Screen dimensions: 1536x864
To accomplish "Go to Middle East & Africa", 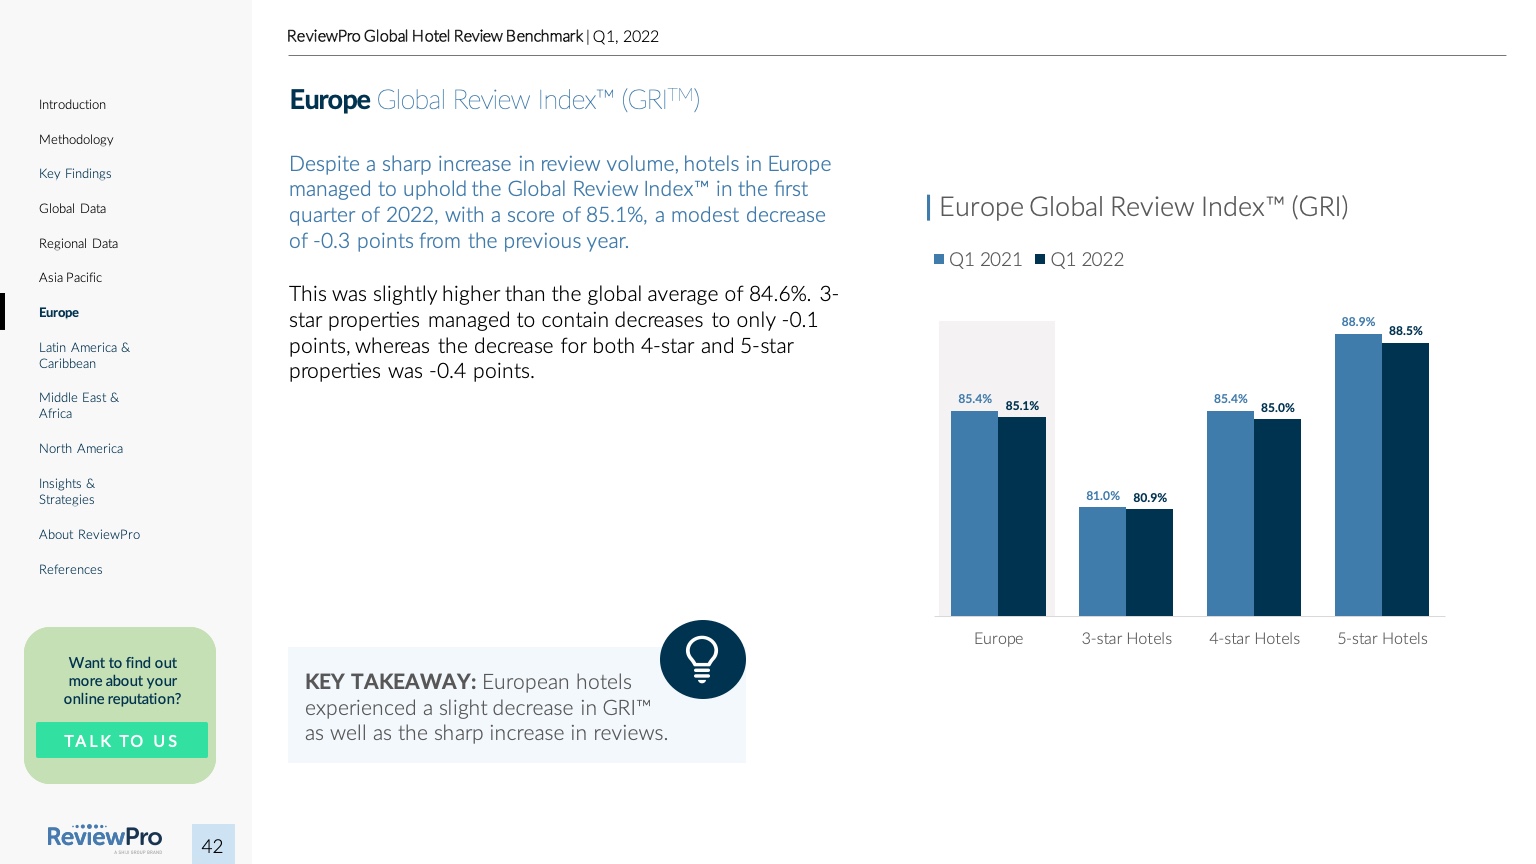I will tap(79, 406).
